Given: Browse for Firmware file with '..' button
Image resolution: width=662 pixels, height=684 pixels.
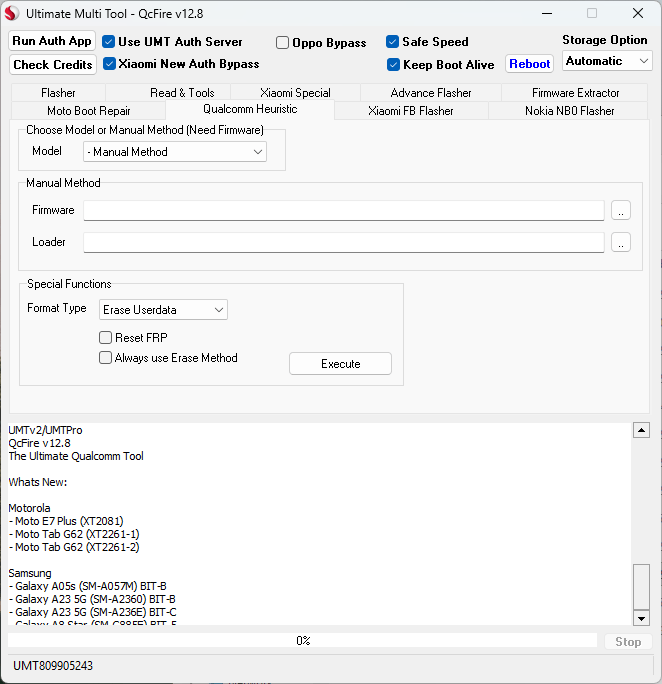Looking at the screenshot, I should (621, 210).
